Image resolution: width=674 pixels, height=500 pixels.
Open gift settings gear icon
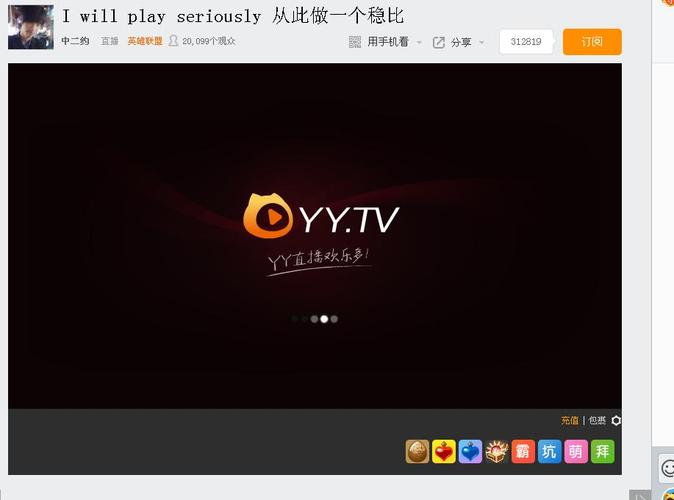616,421
